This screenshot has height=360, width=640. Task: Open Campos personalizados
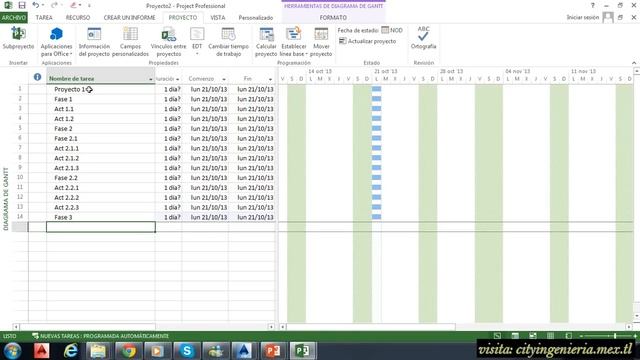tap(130, 42)
